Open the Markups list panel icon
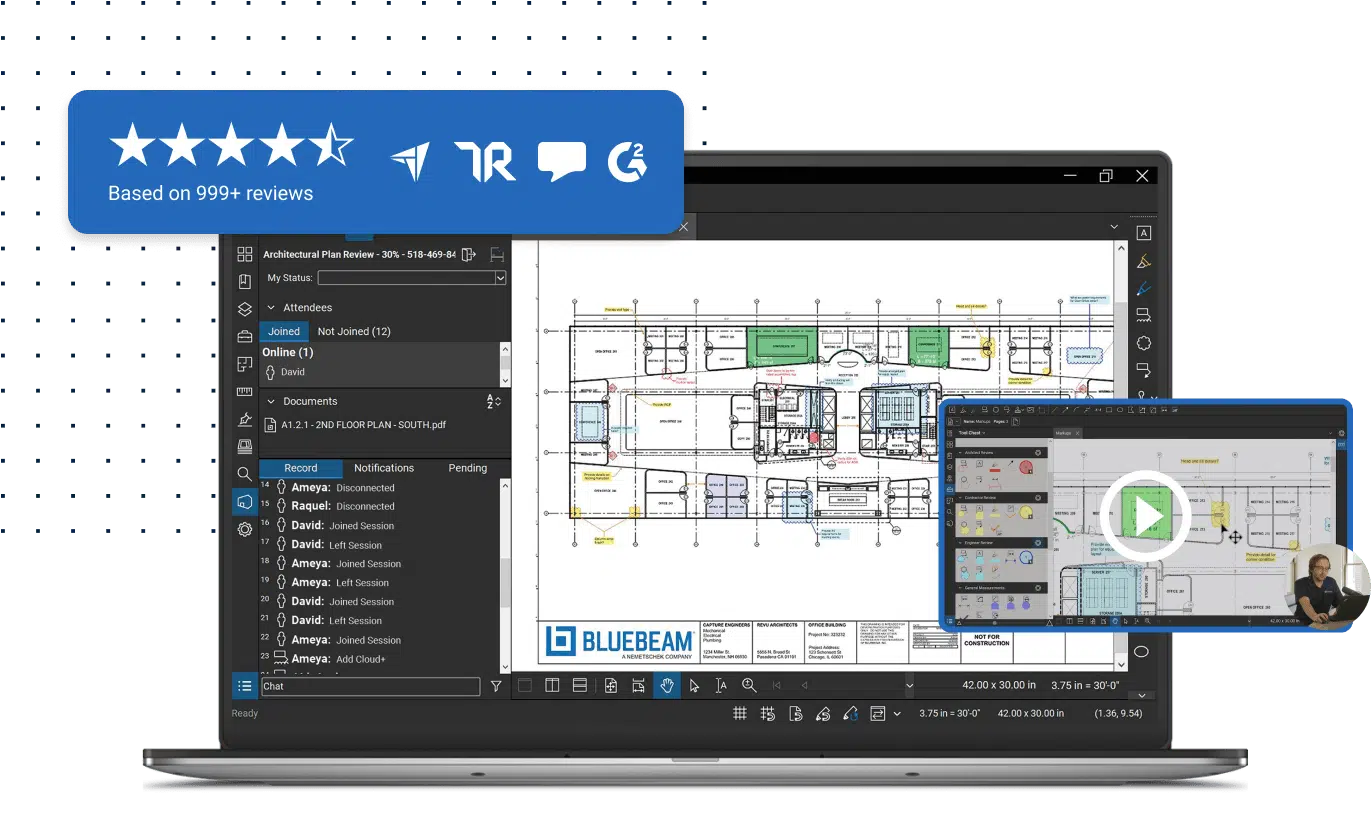The image size is (1371, 825). point(245,364)
